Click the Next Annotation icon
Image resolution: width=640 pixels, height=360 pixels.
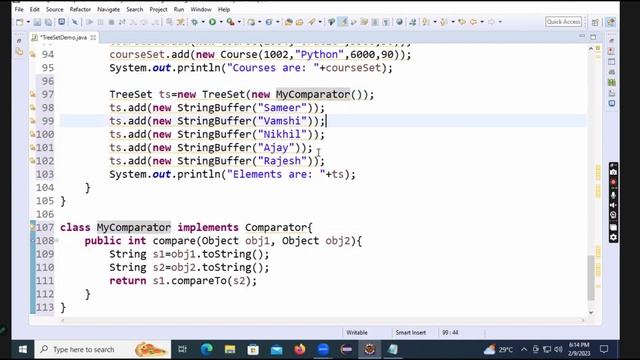click(426, 22)
